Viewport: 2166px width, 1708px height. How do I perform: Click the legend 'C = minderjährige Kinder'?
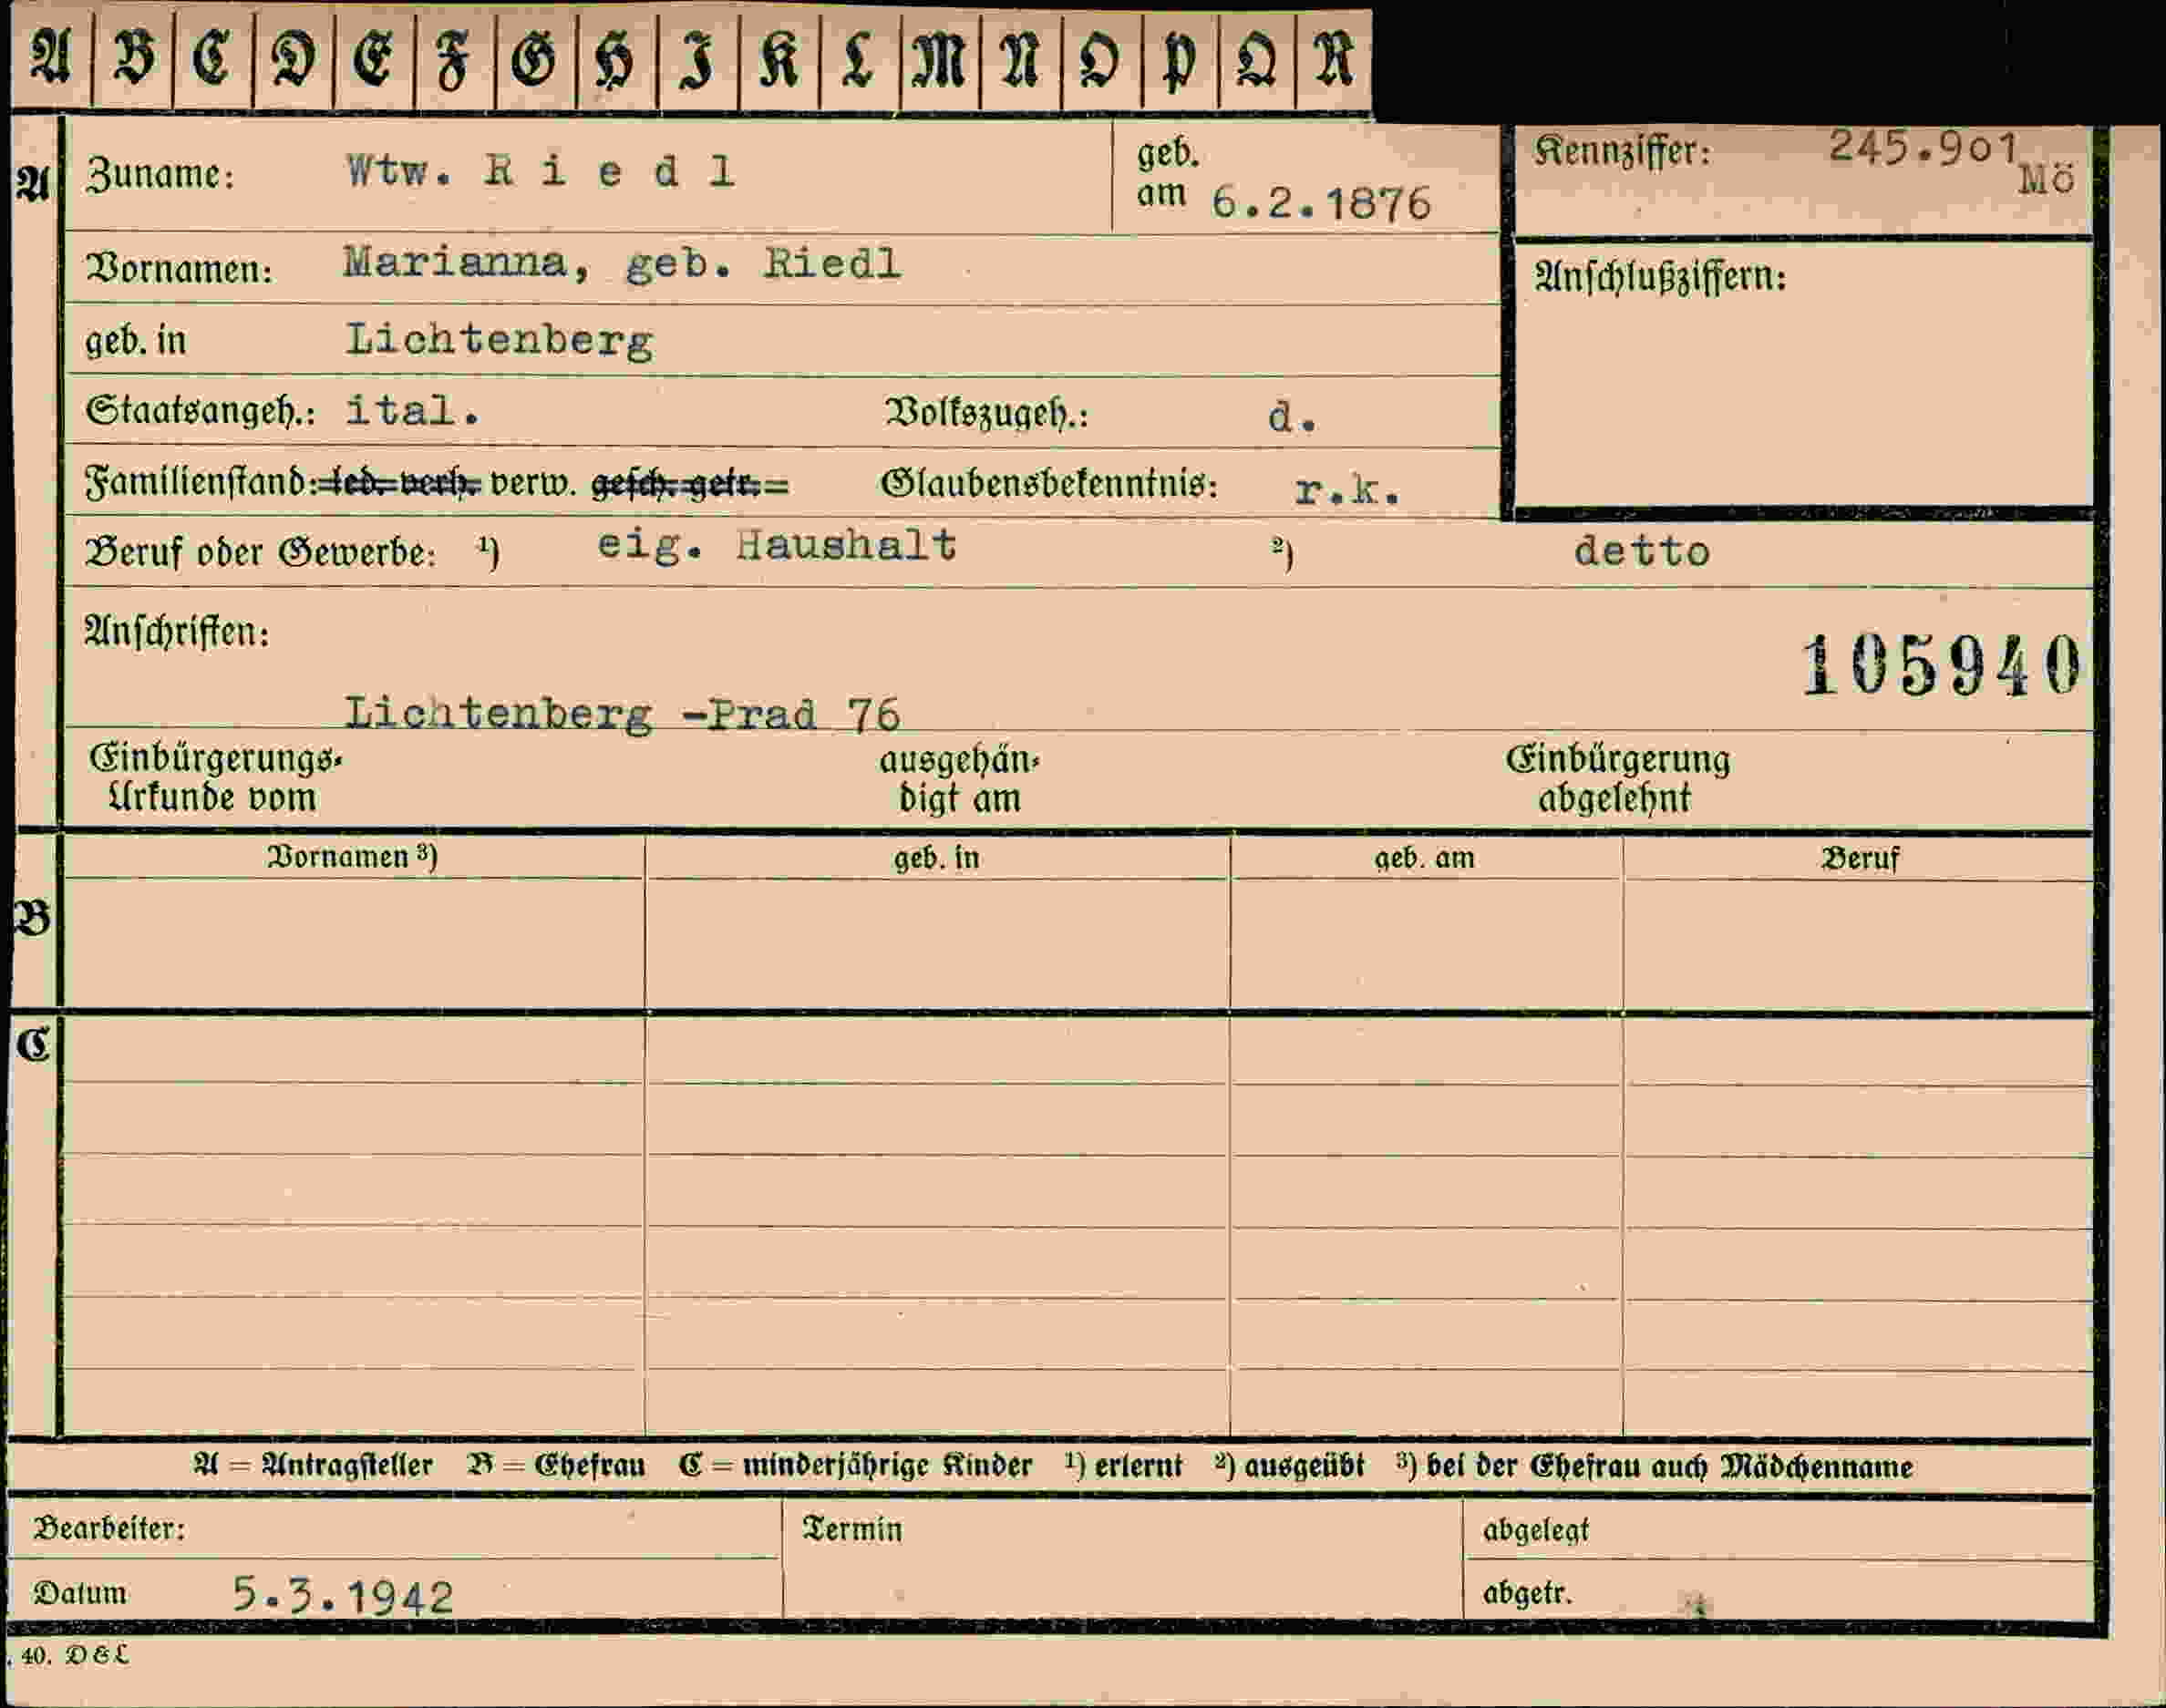tap(855, 1467)
